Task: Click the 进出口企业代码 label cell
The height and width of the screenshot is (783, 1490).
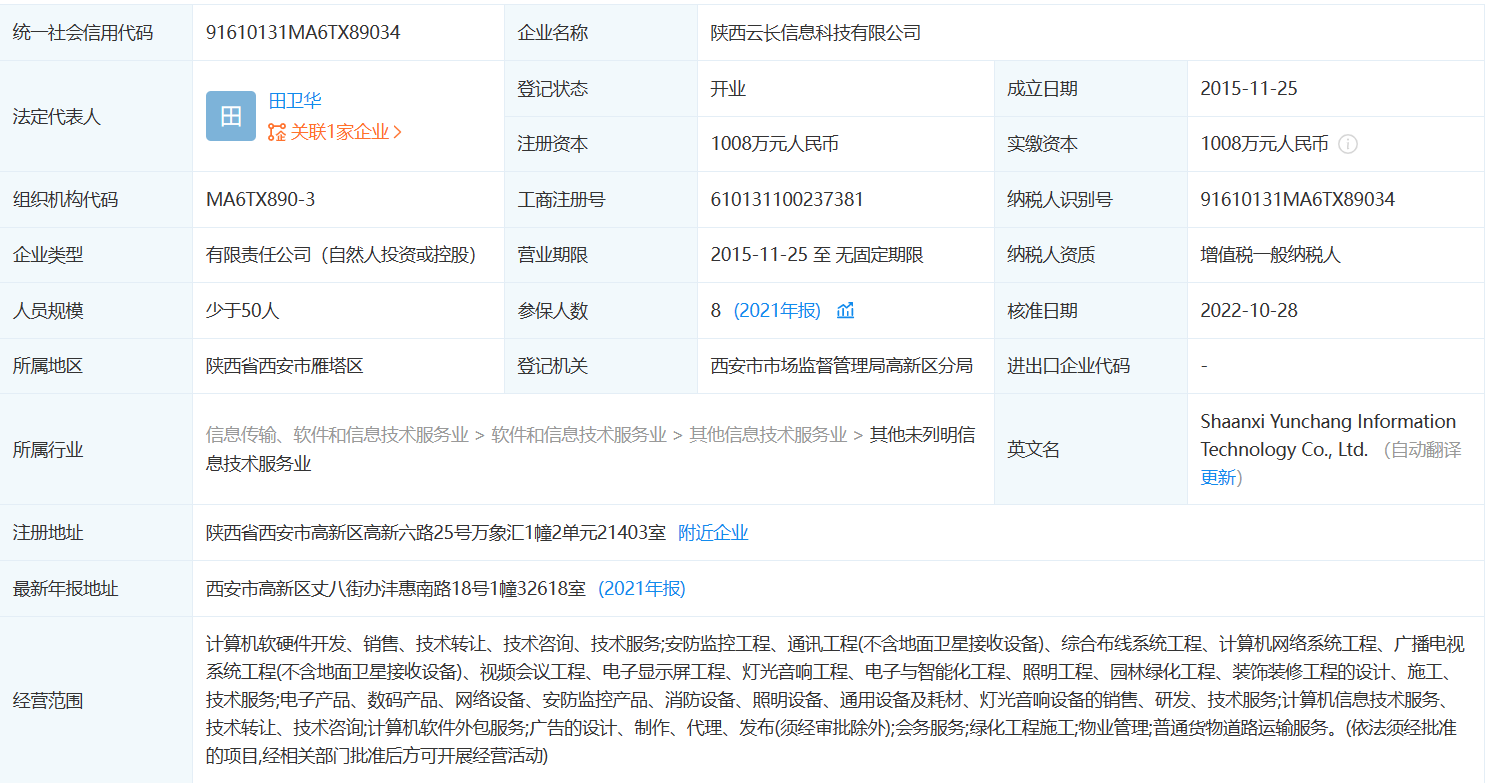Action: coord(1091,365)
